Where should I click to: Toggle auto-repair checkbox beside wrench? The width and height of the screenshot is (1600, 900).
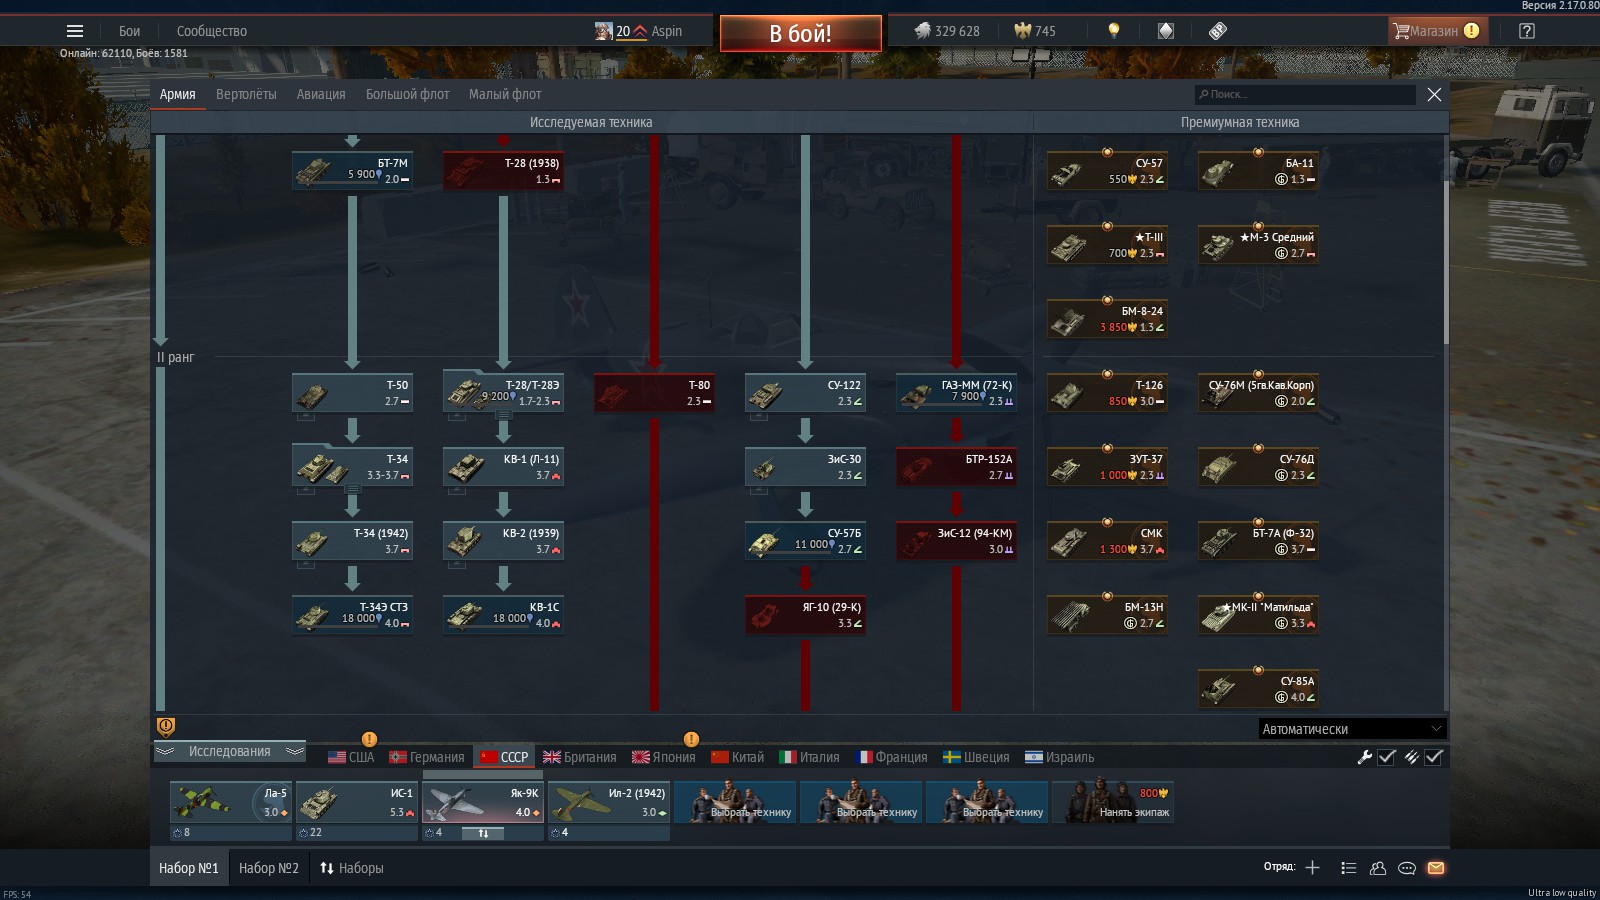(x=1387, y=757)
